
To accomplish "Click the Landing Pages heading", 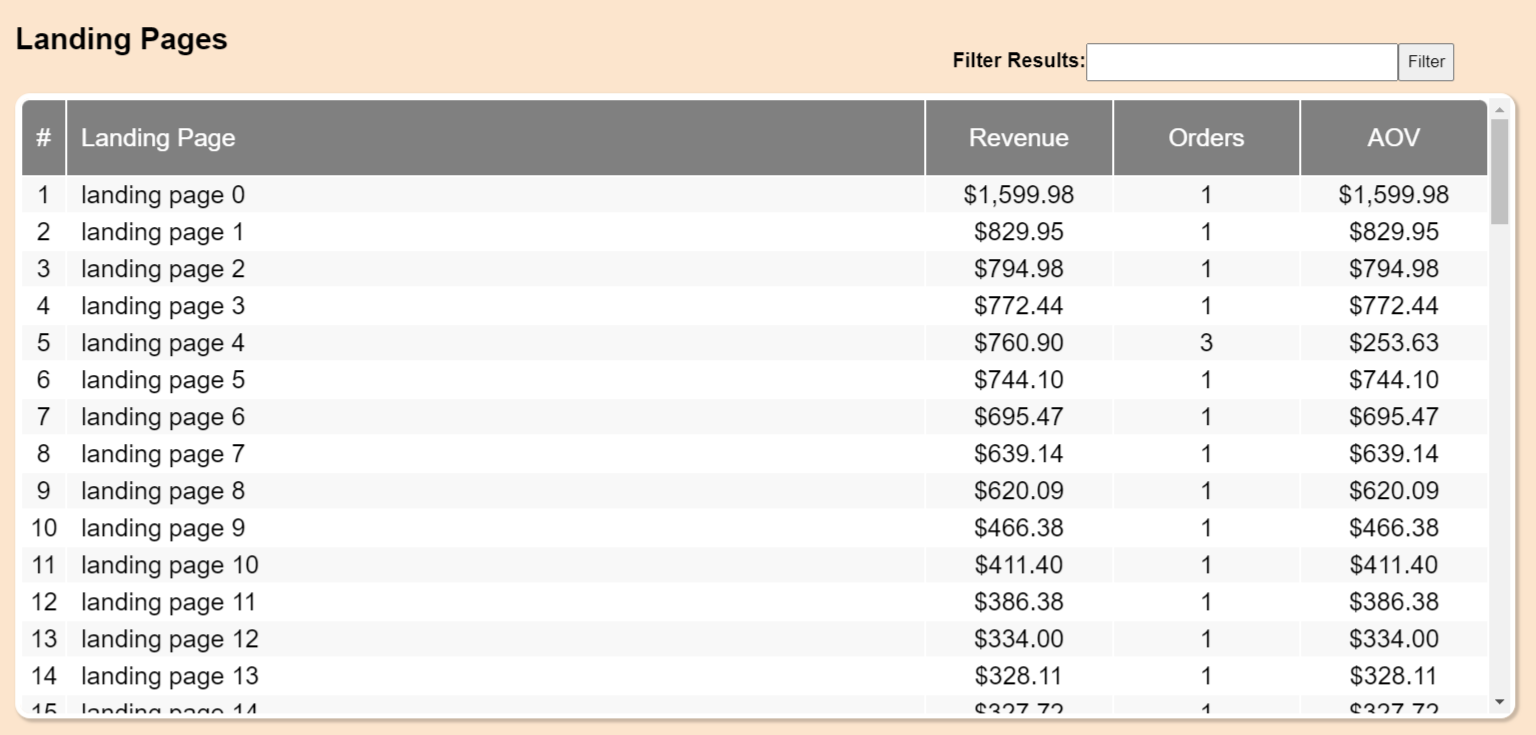I will pos(122,39).
